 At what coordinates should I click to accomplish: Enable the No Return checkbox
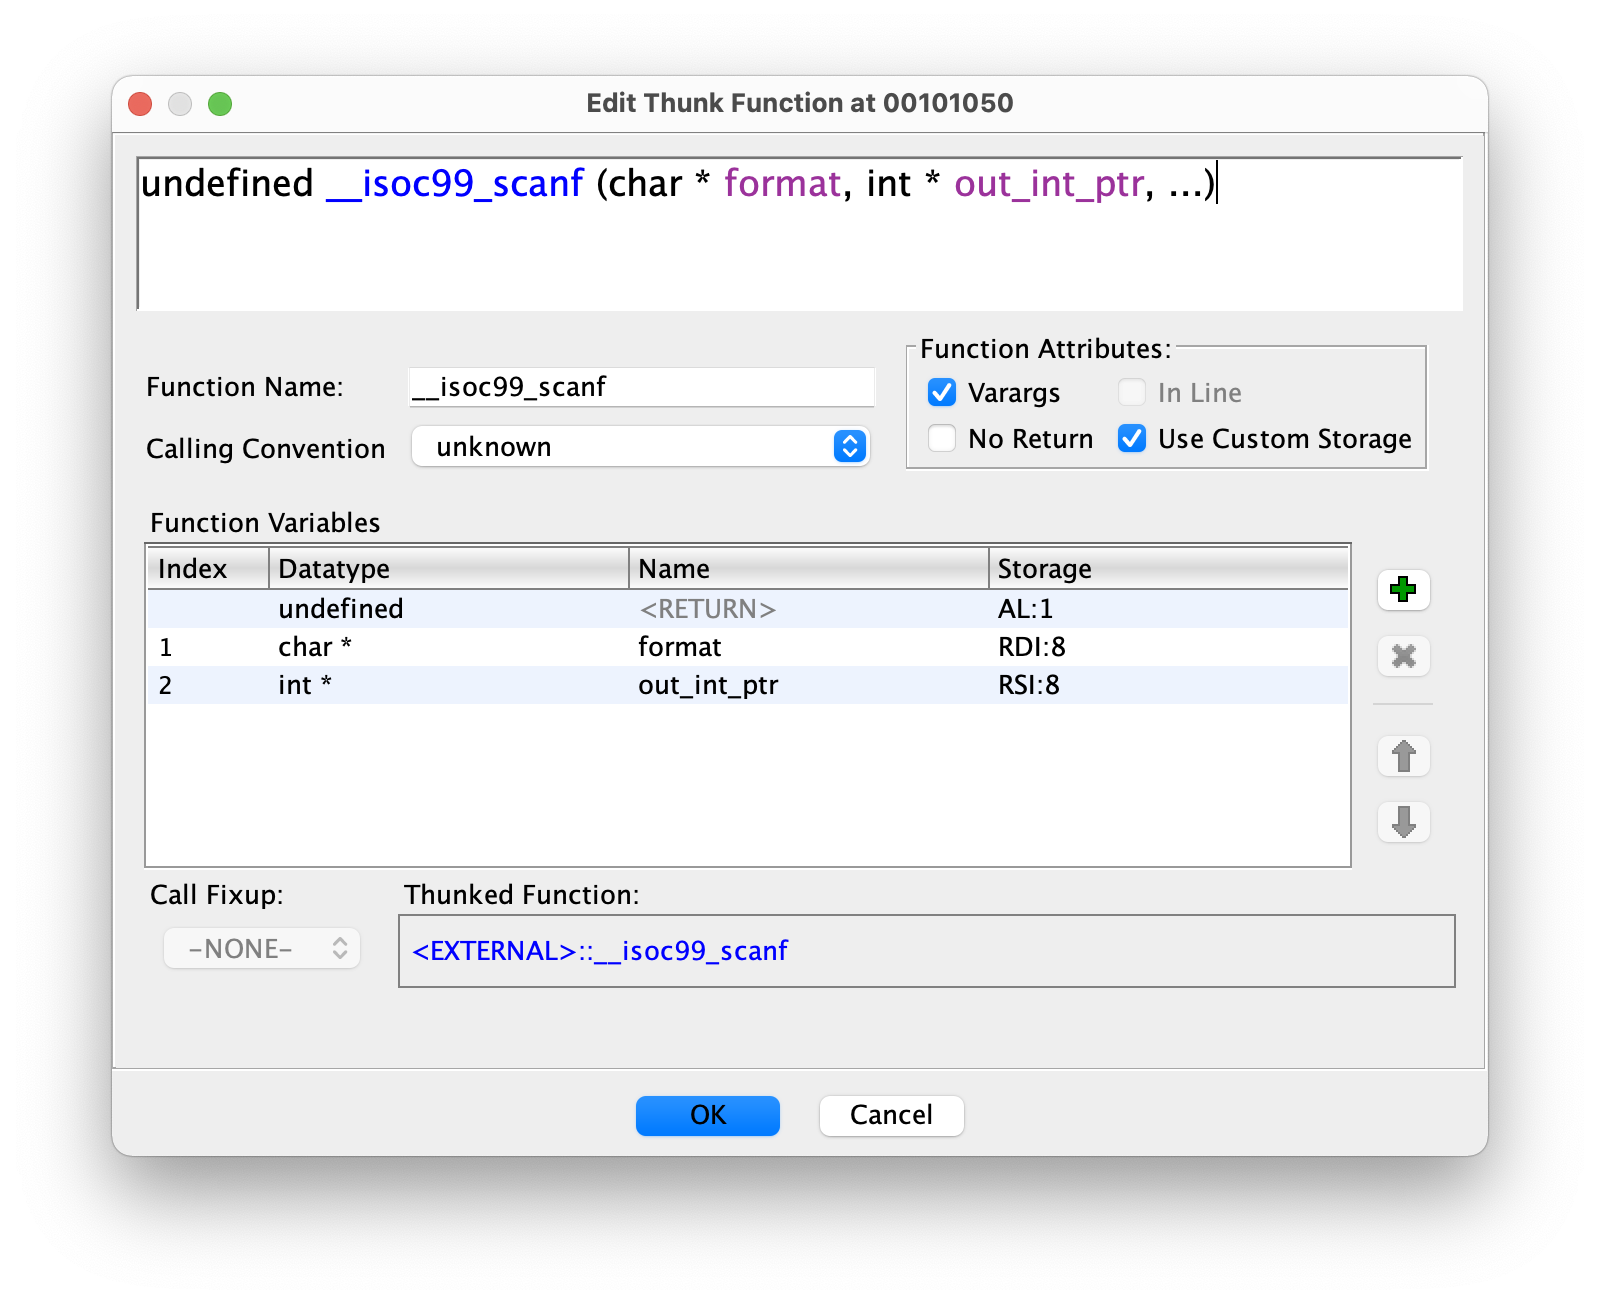click(x=942, y=439)
